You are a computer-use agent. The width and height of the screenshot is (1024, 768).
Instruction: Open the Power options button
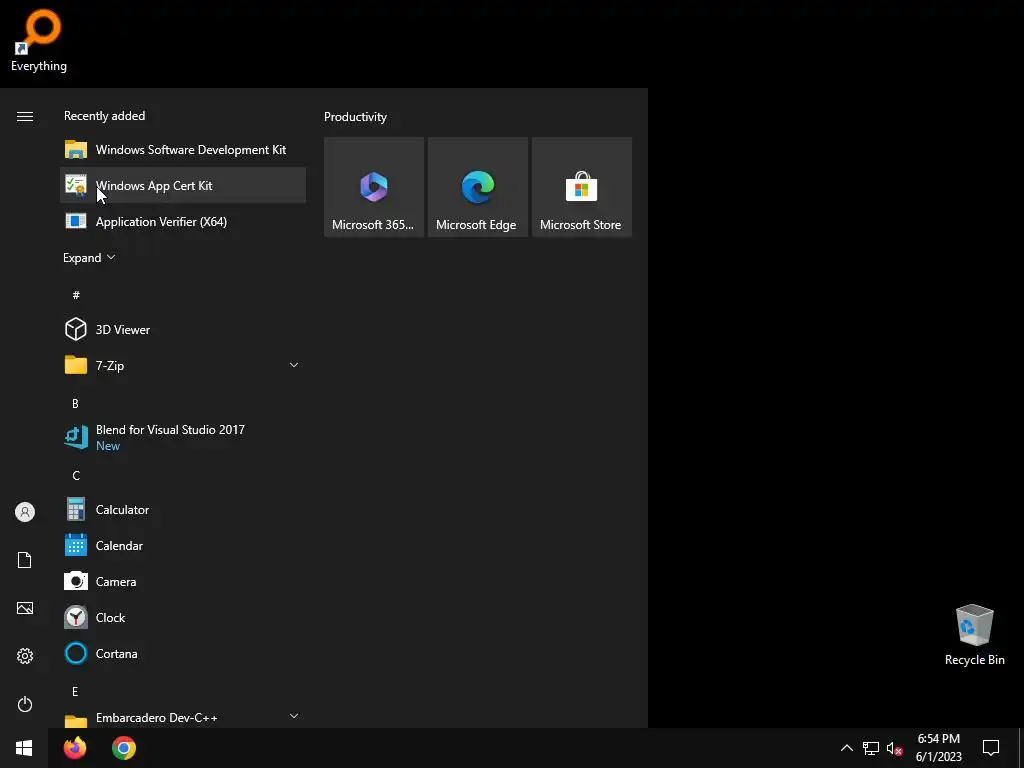tap(25, 704)
